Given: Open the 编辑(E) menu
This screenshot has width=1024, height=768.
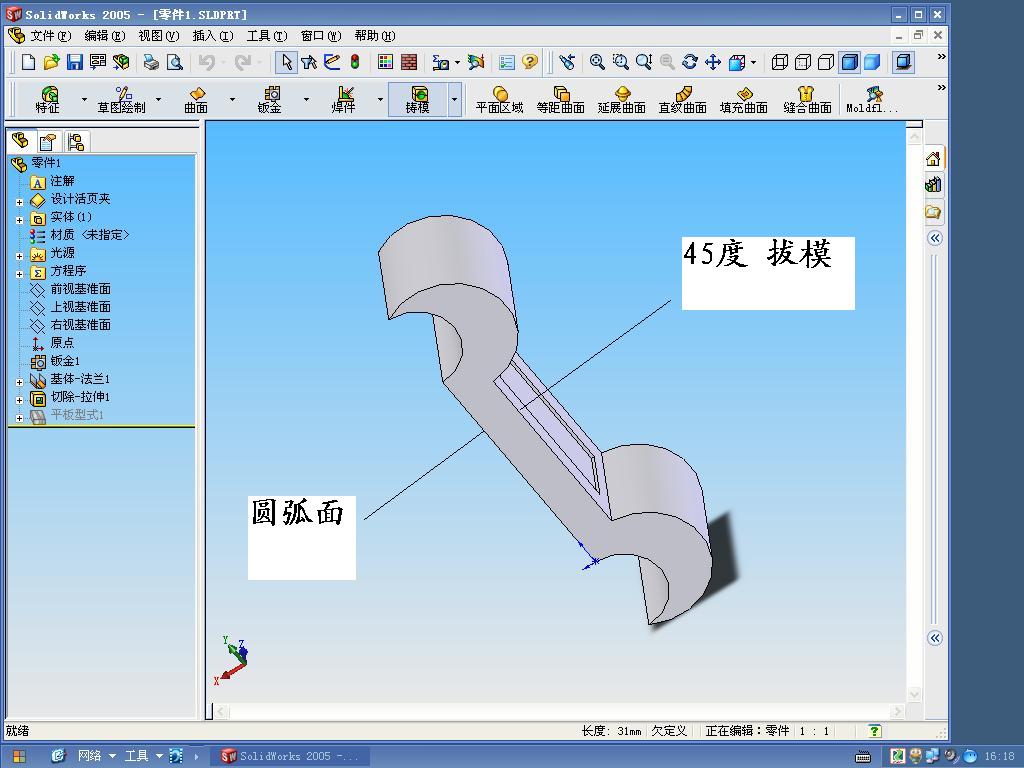Looking at the screenshot, I should [x=104, y=36].
